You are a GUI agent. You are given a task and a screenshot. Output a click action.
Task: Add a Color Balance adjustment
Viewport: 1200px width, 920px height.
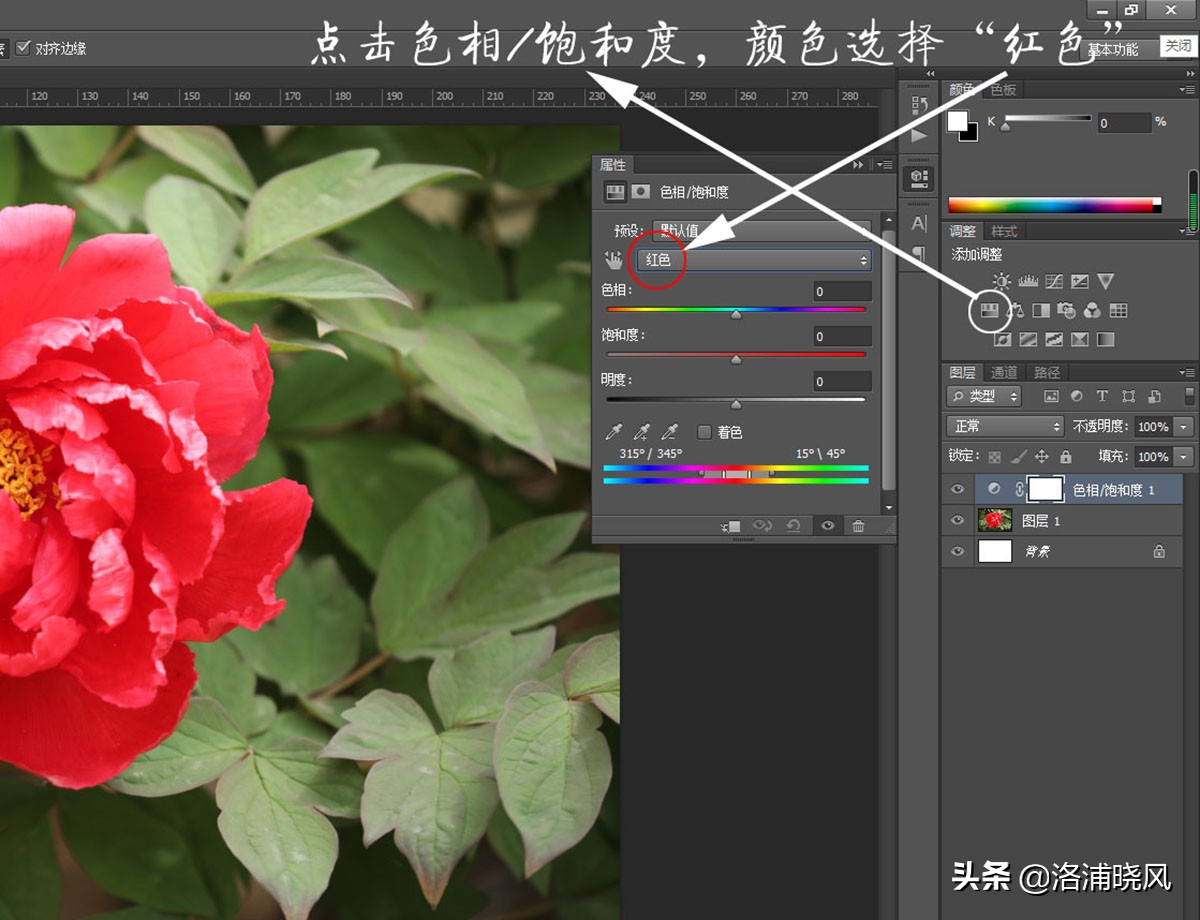pyautogui.click(x=1015, y=310)
